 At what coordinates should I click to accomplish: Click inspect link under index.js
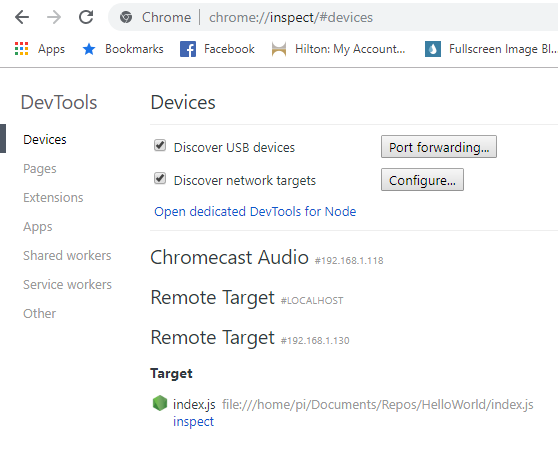(193, 422)
